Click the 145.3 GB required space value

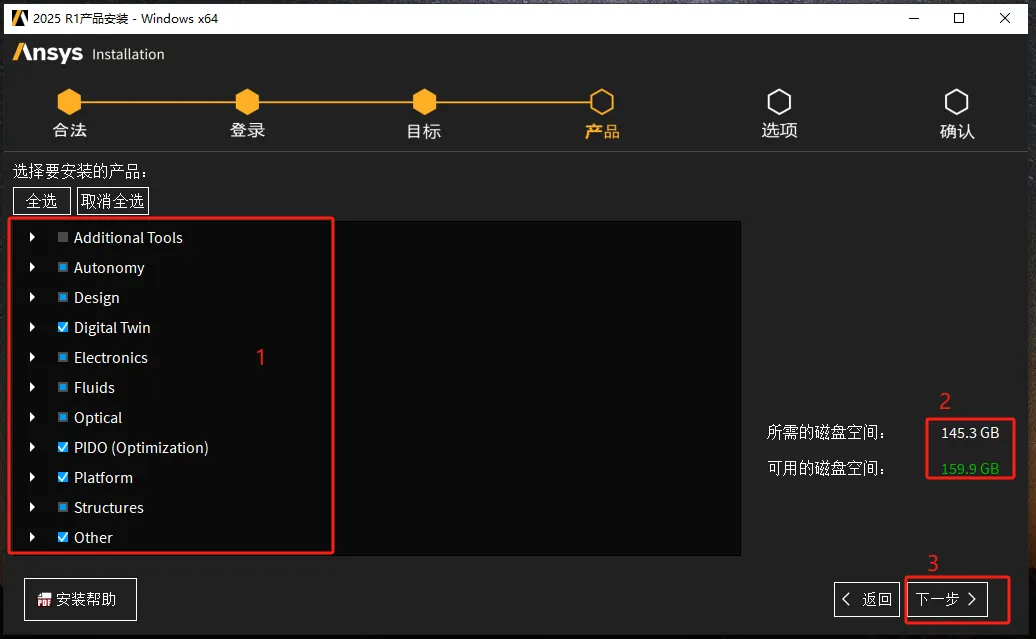click(970, 433)
